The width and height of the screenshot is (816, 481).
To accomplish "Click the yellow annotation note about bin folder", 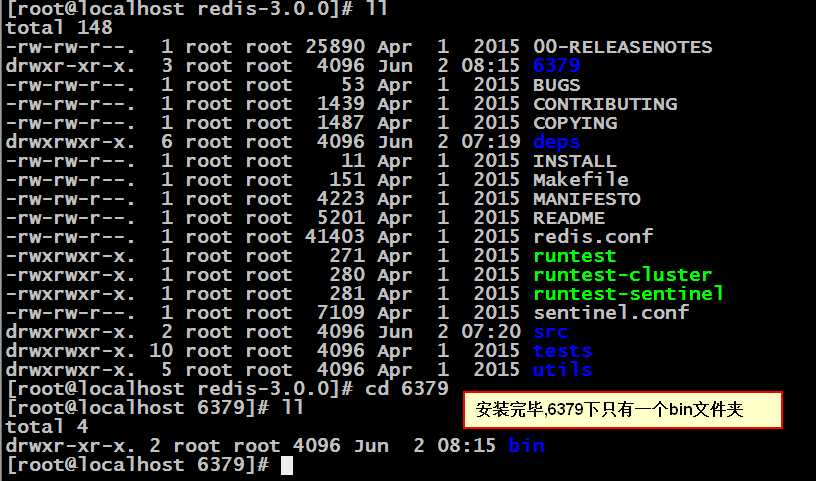I will coord(623,410).
